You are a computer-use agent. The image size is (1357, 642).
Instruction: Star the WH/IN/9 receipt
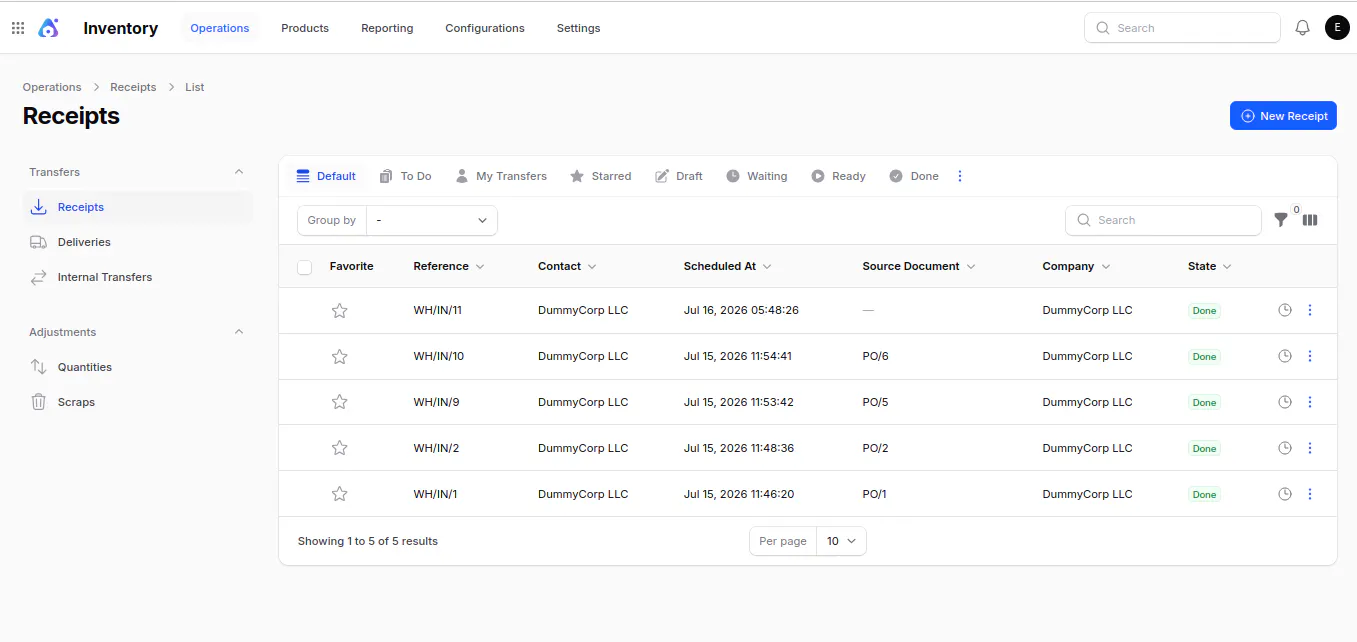(340, 403)
